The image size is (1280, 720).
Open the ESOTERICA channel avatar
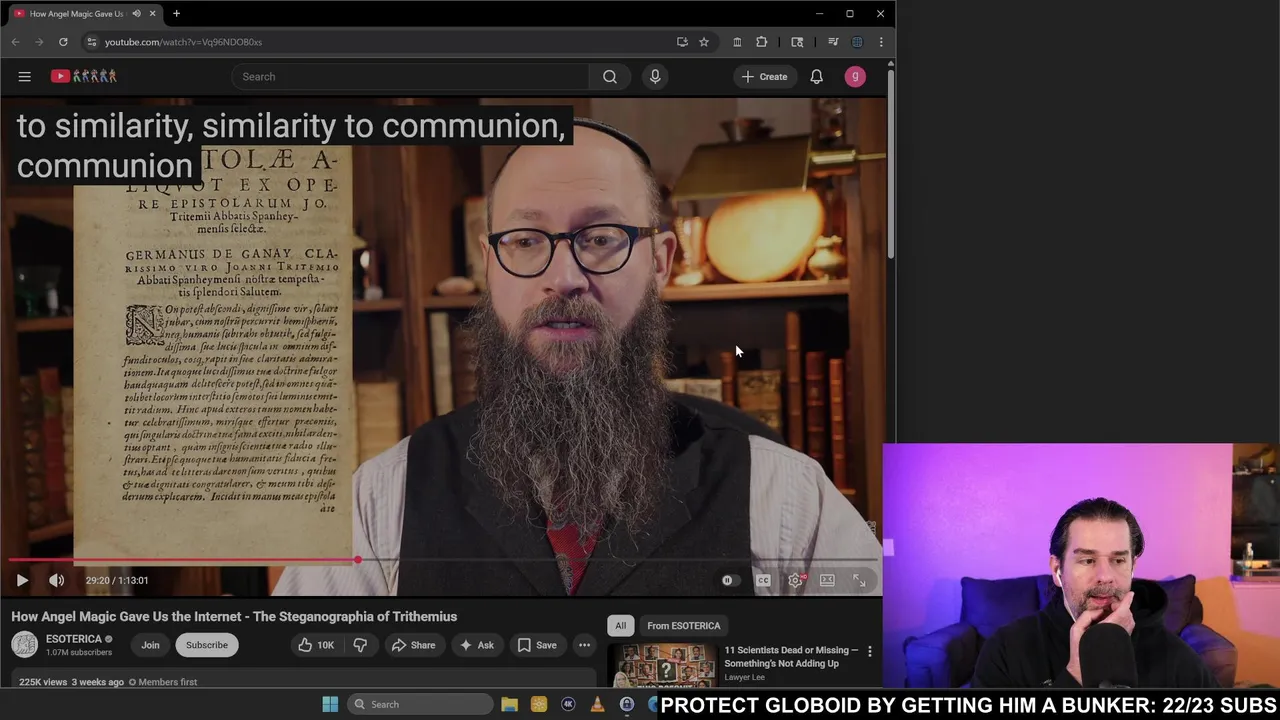(24, 645)
